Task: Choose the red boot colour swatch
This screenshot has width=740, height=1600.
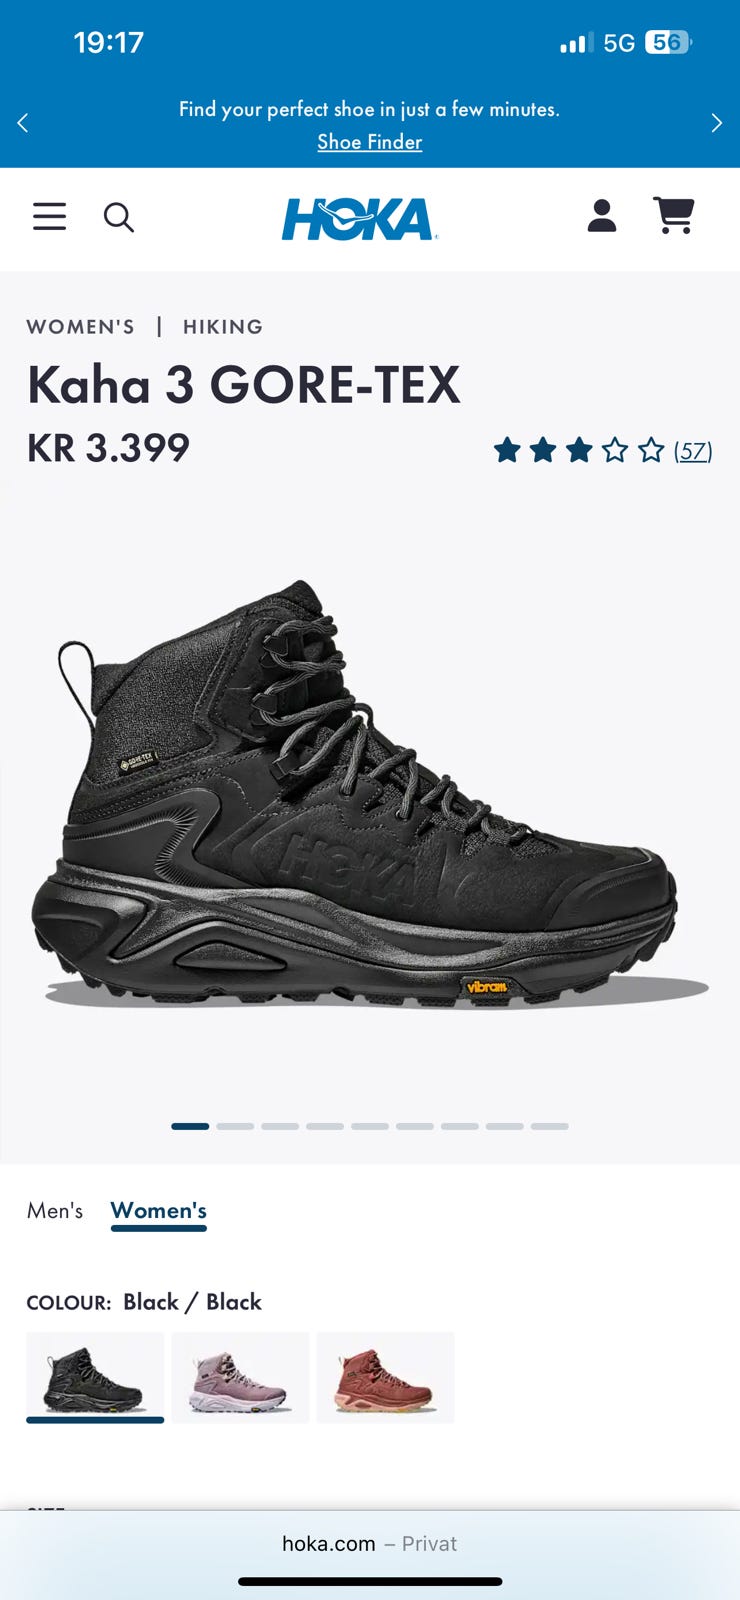Action: click(385, 1377)
